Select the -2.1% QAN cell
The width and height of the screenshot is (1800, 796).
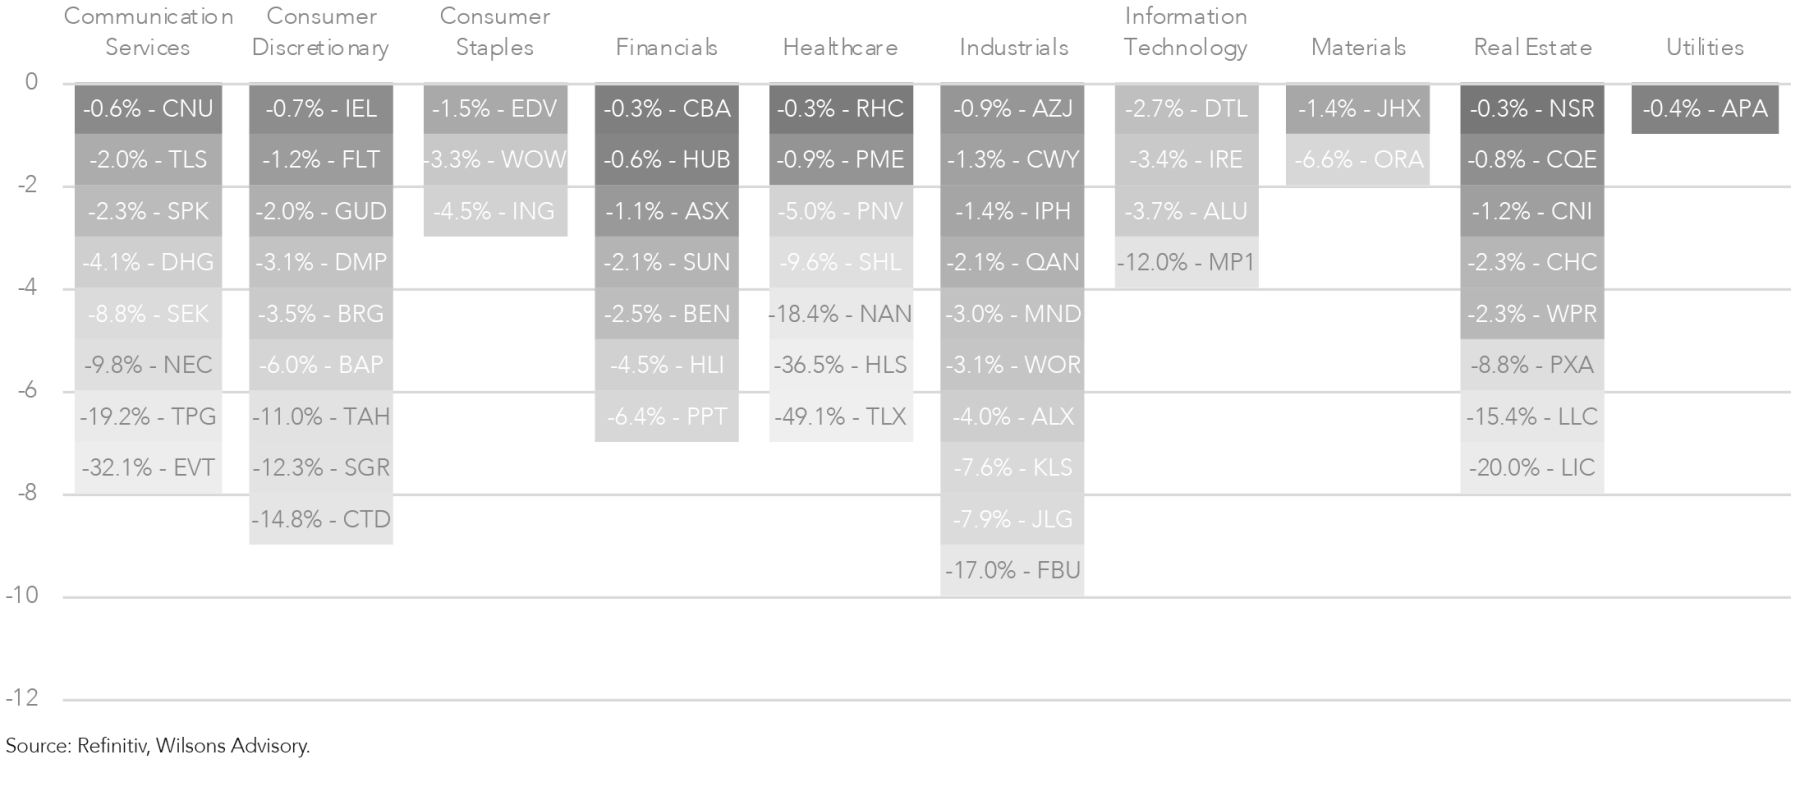tap(1013, 262)
